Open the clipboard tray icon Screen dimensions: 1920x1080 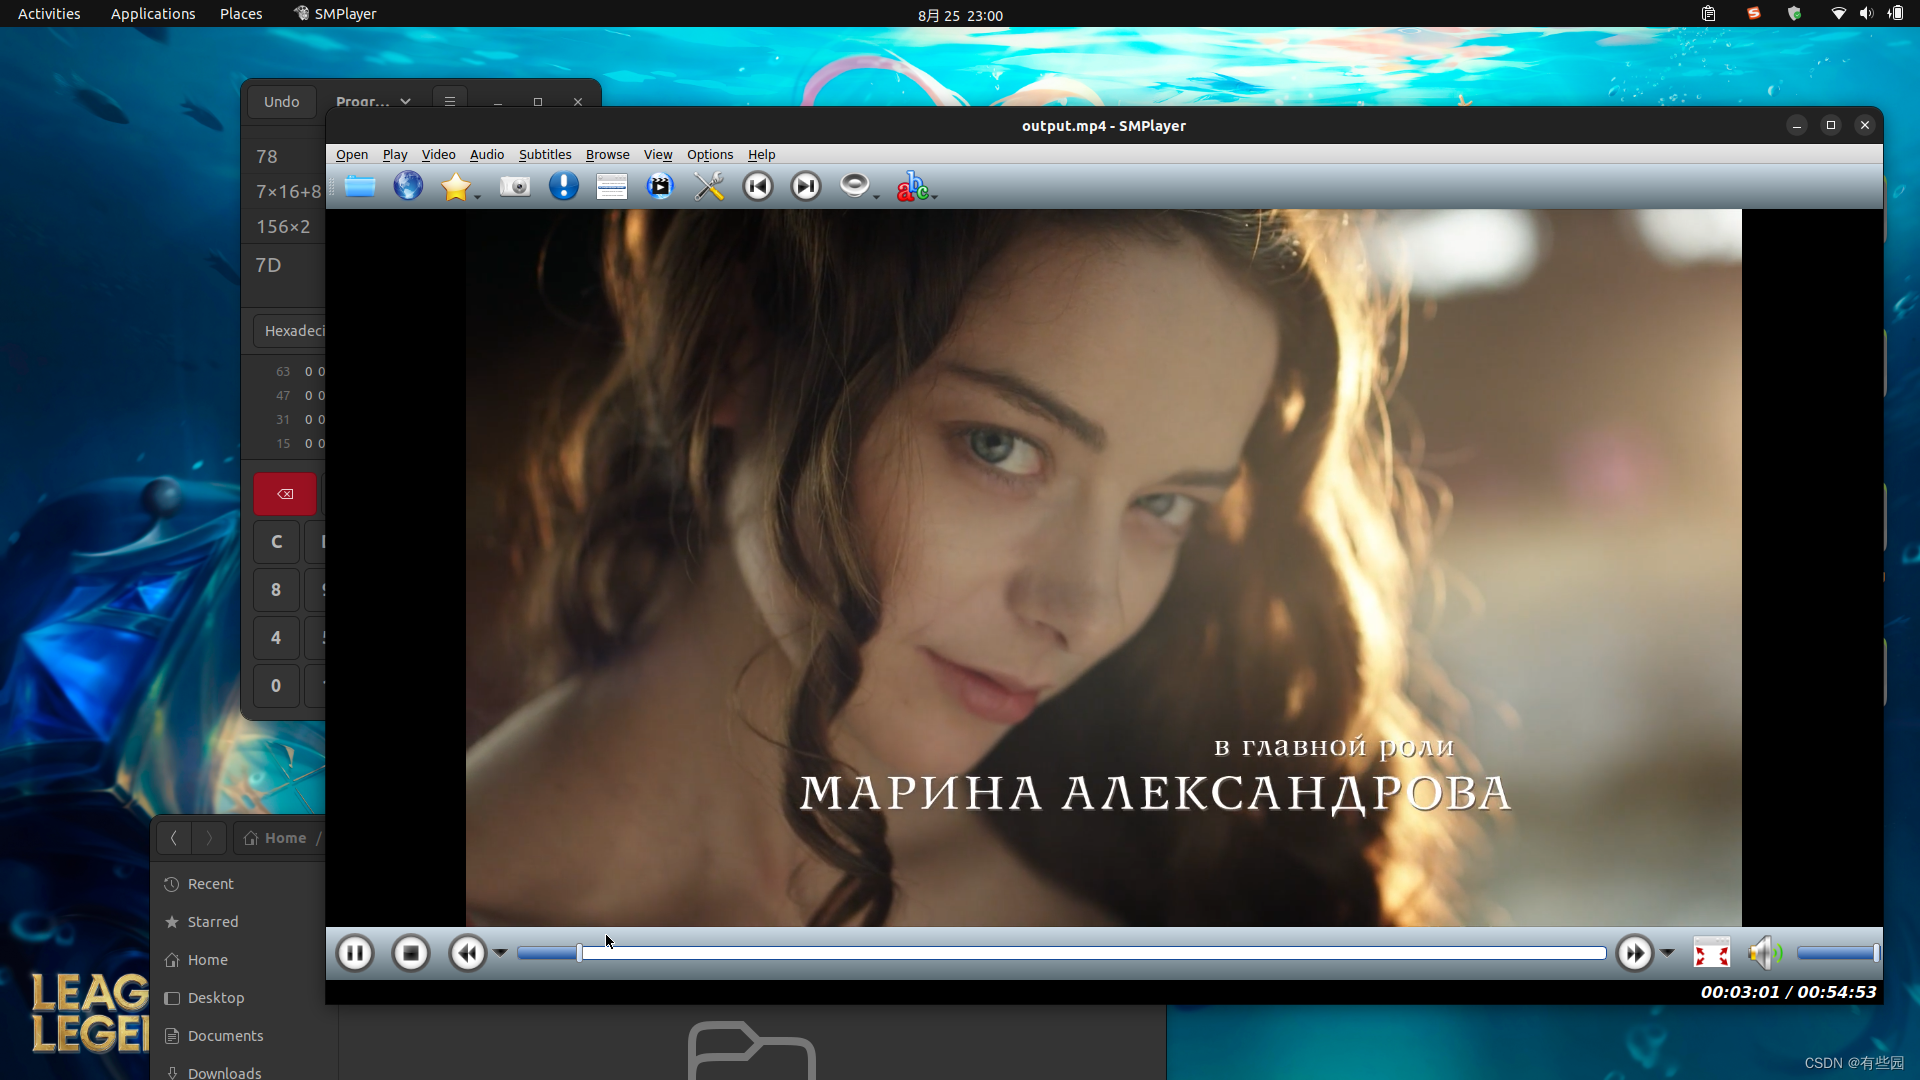coord(1708,14)
